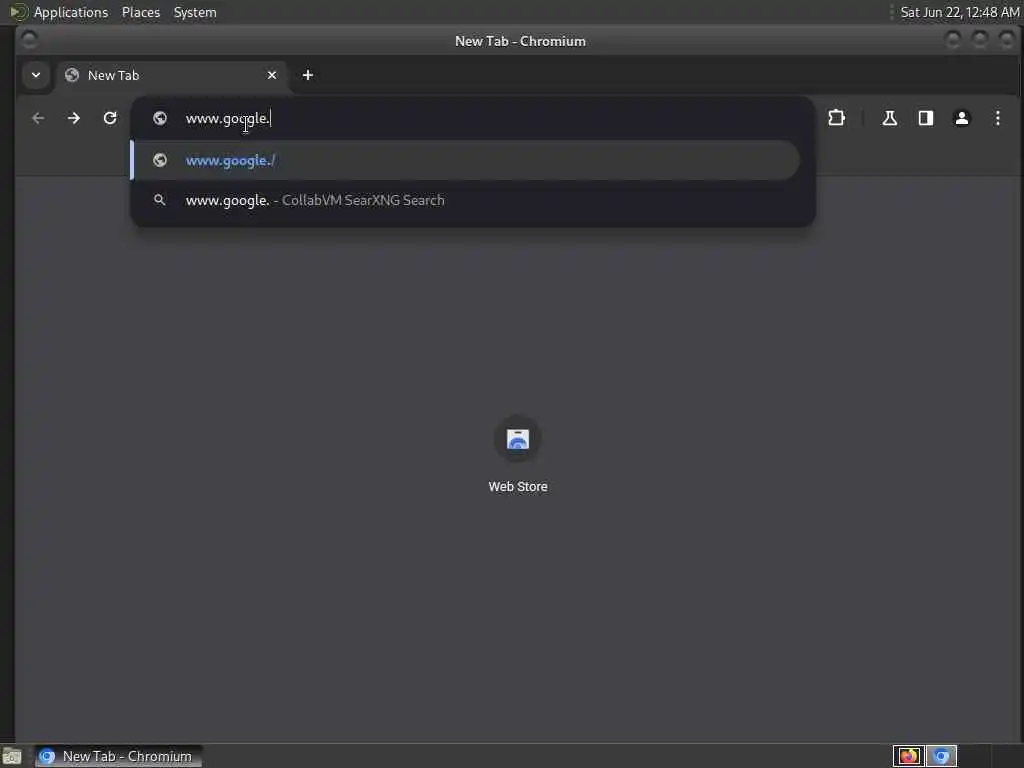Select the CollabVM SearXNG Search suggestion
The width and height of the screenshot is (1024, 768).
coord(466,200)
